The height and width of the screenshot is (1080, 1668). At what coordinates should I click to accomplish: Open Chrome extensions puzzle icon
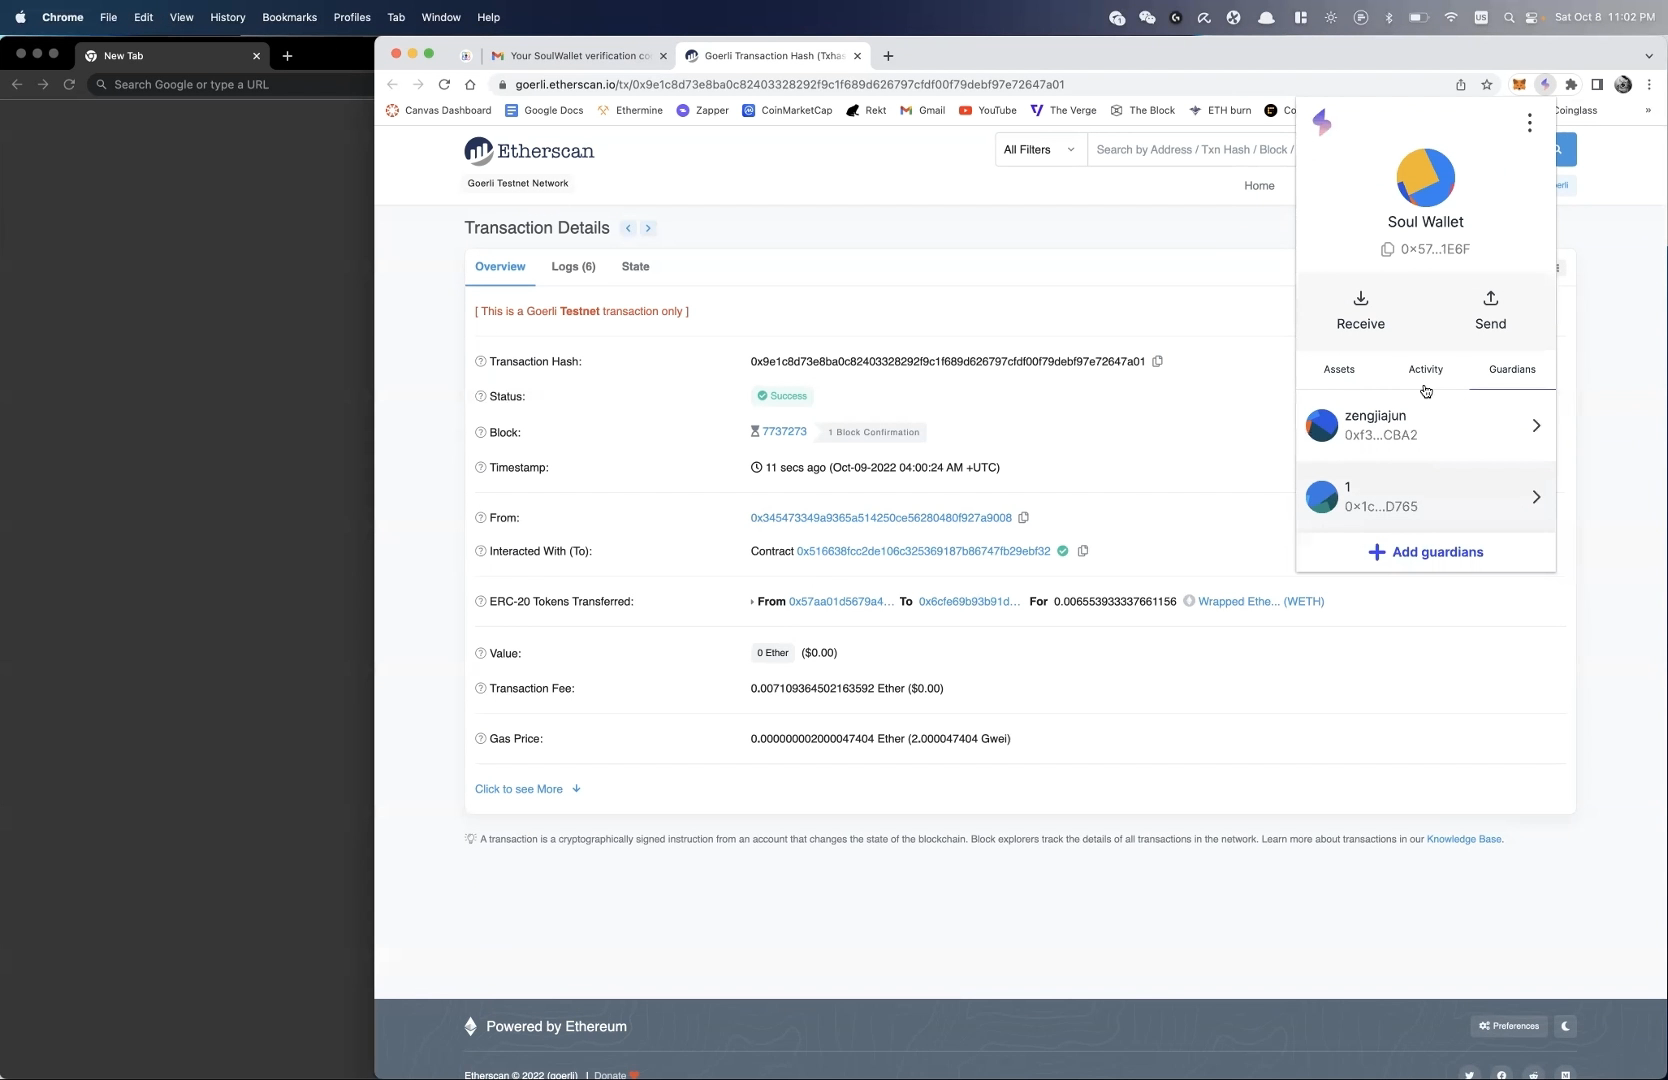[1571, 84]
